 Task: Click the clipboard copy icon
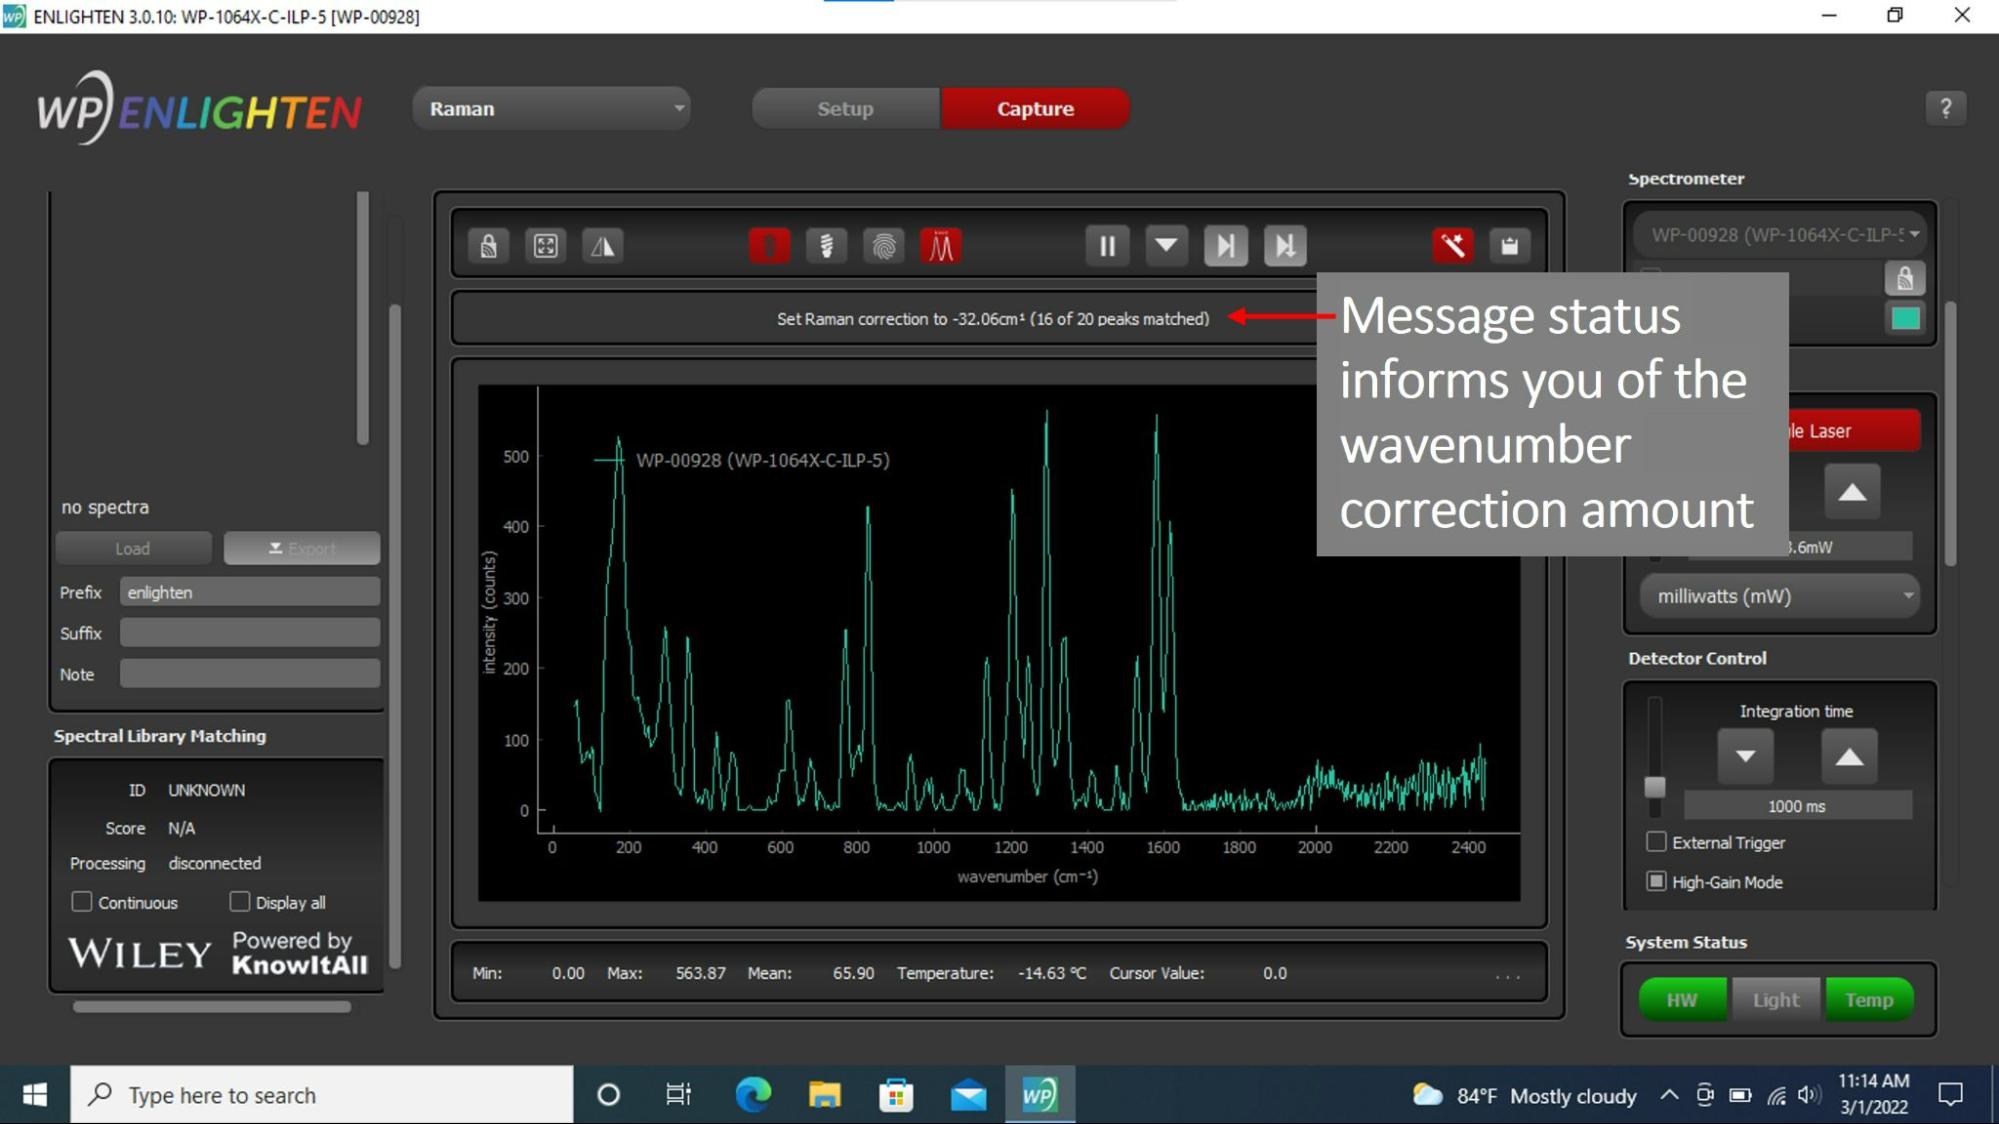click(1510, 246)
